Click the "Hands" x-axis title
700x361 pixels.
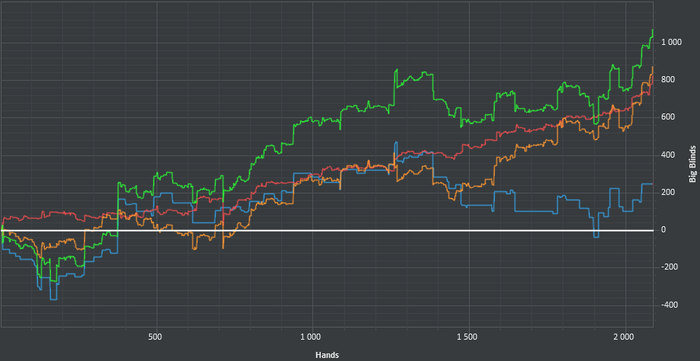coord(327,355)
